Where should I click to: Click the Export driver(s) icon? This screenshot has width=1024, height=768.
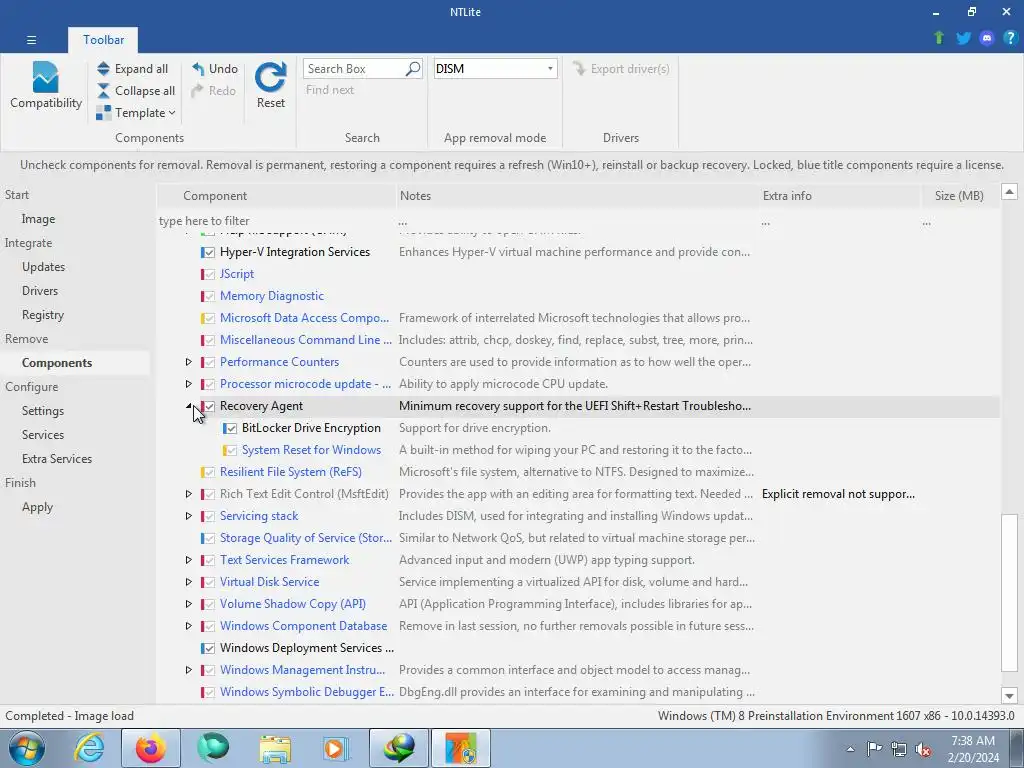[579, 69]
